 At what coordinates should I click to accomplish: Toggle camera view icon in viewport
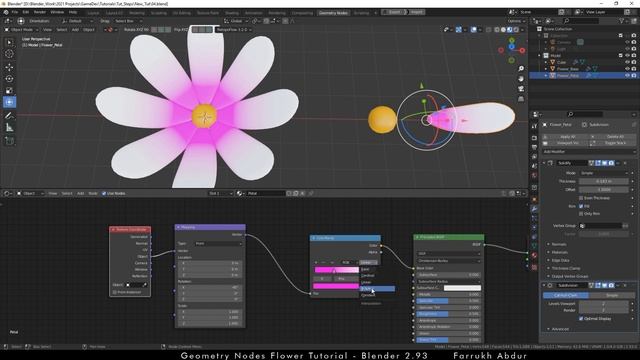[521, 89]
